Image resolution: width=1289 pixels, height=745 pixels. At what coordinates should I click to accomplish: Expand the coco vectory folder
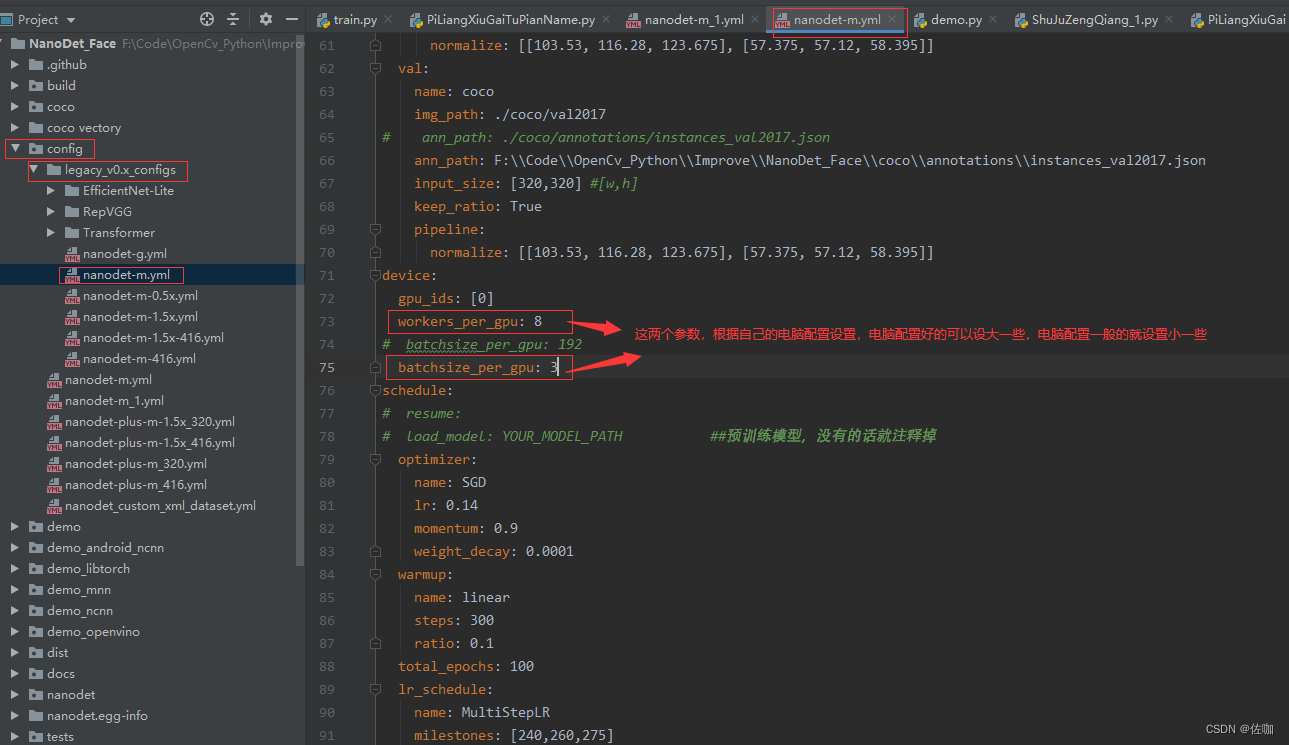15,128
